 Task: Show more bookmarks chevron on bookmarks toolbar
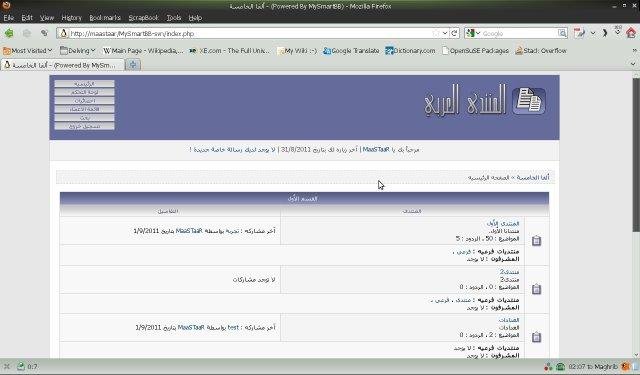coord(634,51)
